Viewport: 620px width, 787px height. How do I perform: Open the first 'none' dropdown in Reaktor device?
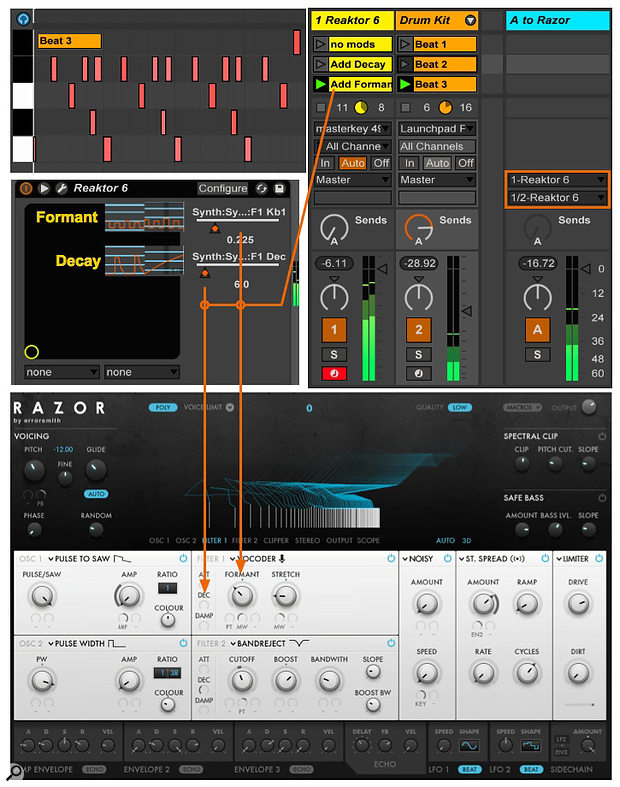(61, 372)
